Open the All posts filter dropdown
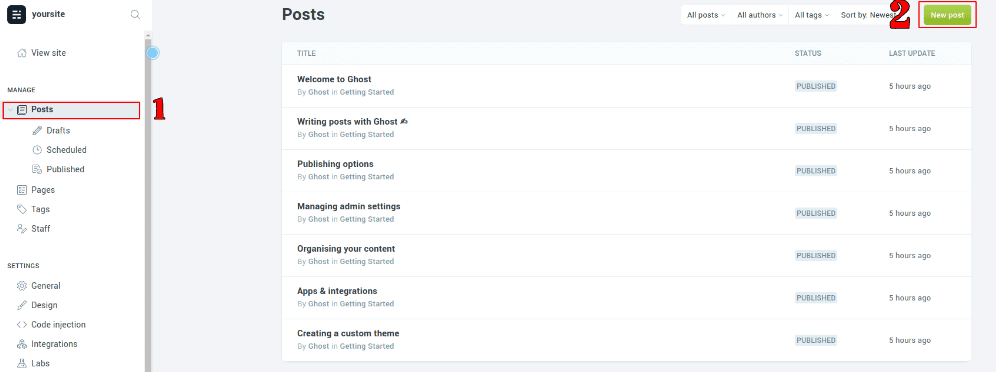996x372 pixels. (x=706, y=15)
